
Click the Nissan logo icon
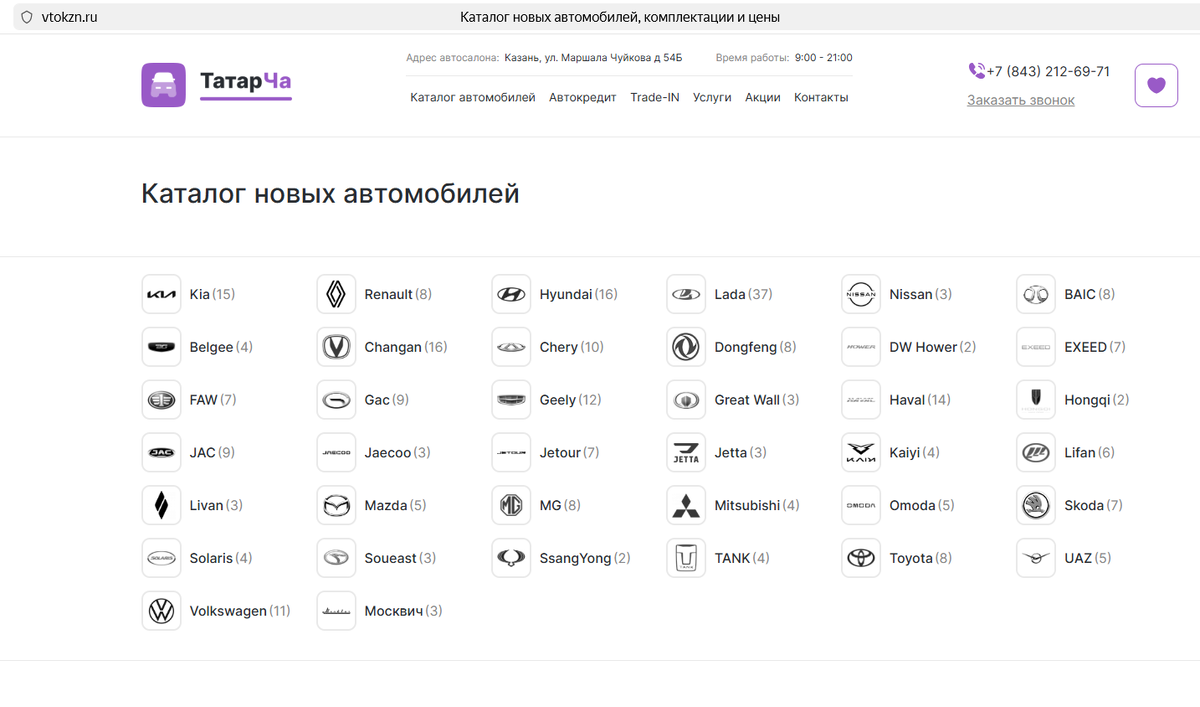[x=861, y=294]
